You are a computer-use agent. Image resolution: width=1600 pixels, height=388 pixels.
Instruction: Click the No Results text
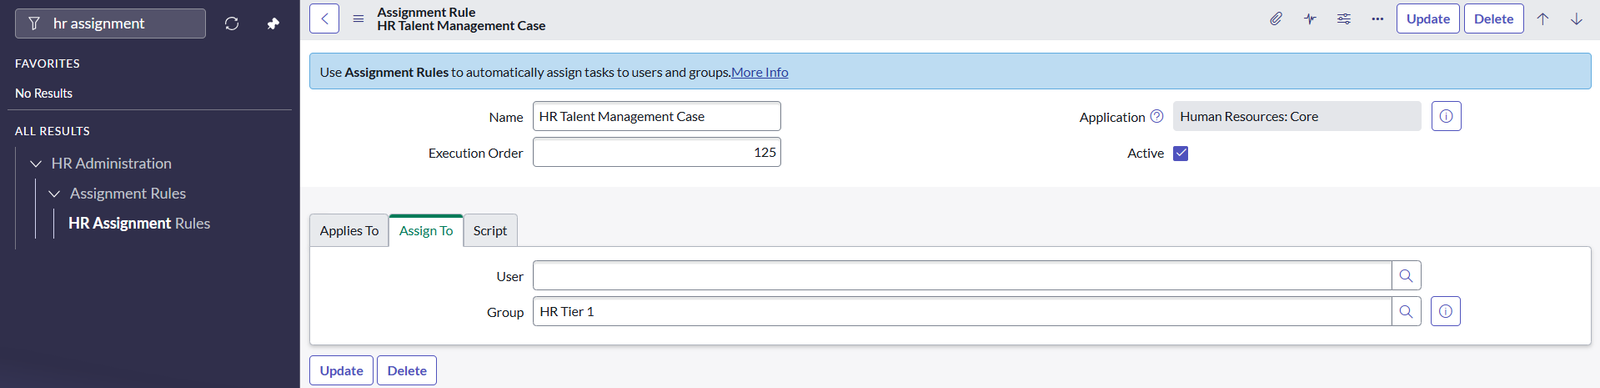tap(44, 93)
